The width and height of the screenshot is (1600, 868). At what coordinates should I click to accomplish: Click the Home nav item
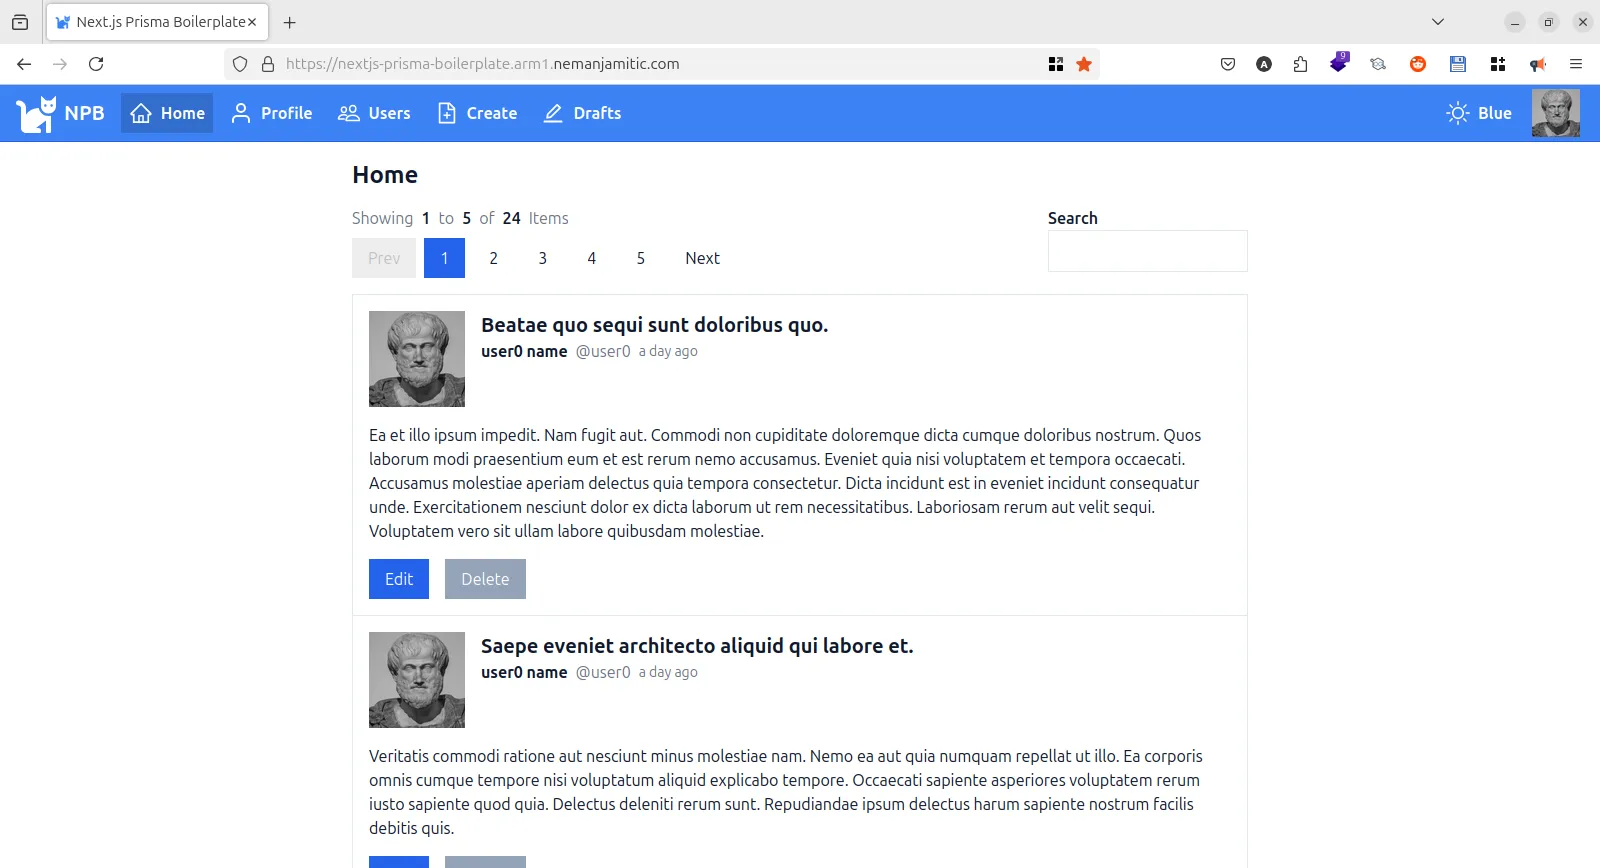168,113
